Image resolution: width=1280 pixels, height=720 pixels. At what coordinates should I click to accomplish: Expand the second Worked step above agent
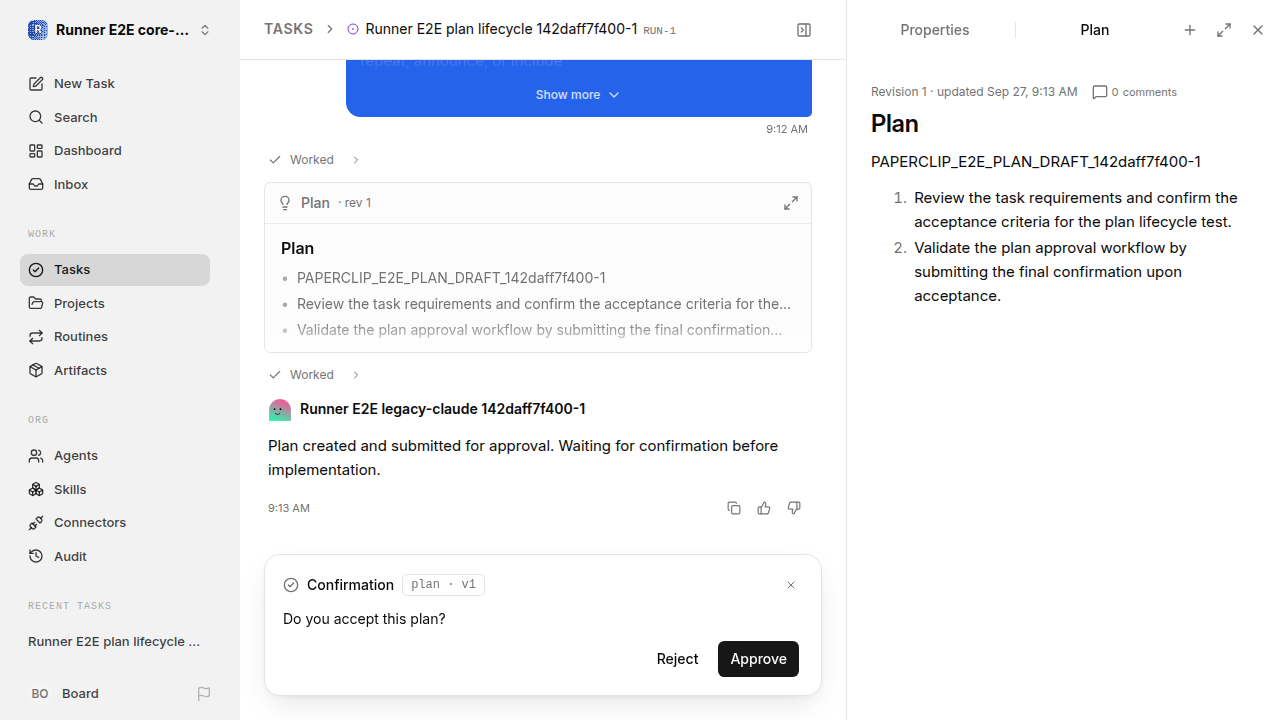(314, 375)
